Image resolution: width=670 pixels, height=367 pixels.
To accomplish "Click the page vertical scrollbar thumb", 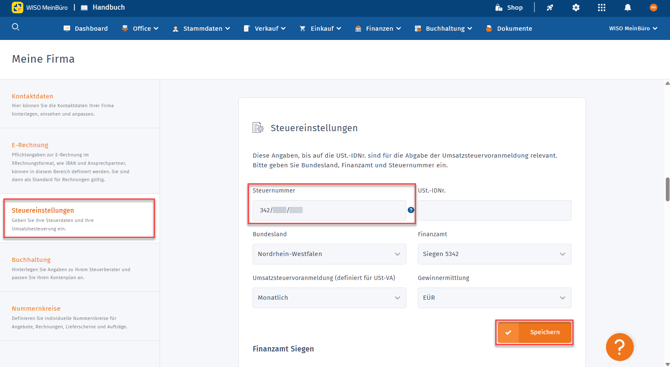I will (x=667, y=189).
